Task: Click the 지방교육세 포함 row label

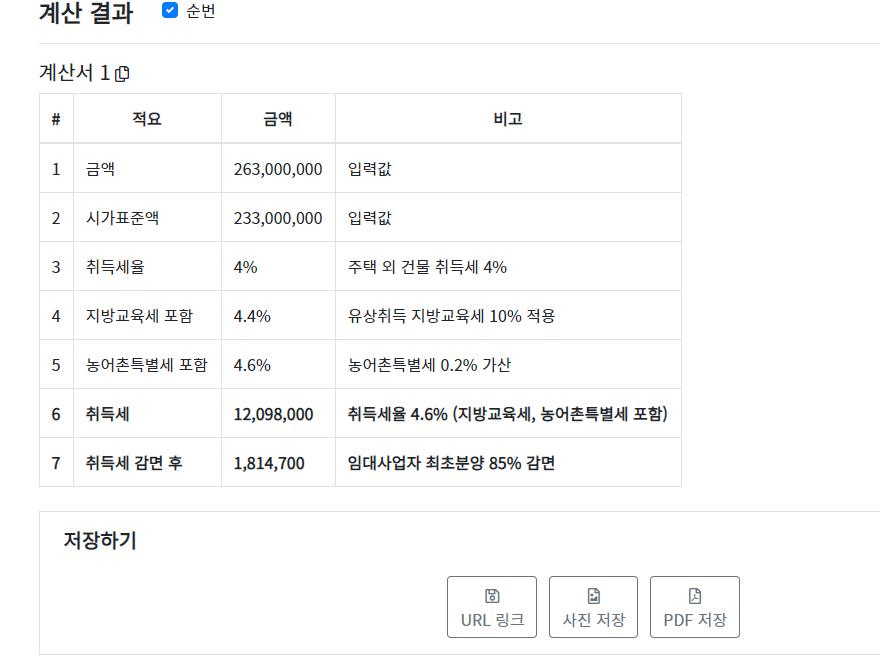Action: coord(139,316)
